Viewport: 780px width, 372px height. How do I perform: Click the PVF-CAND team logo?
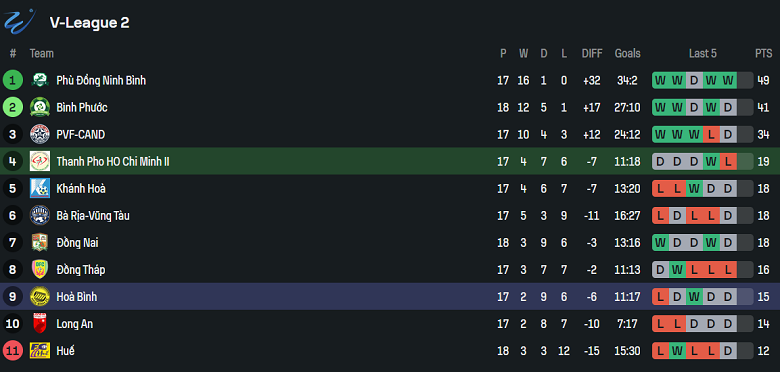click(40, 134)
